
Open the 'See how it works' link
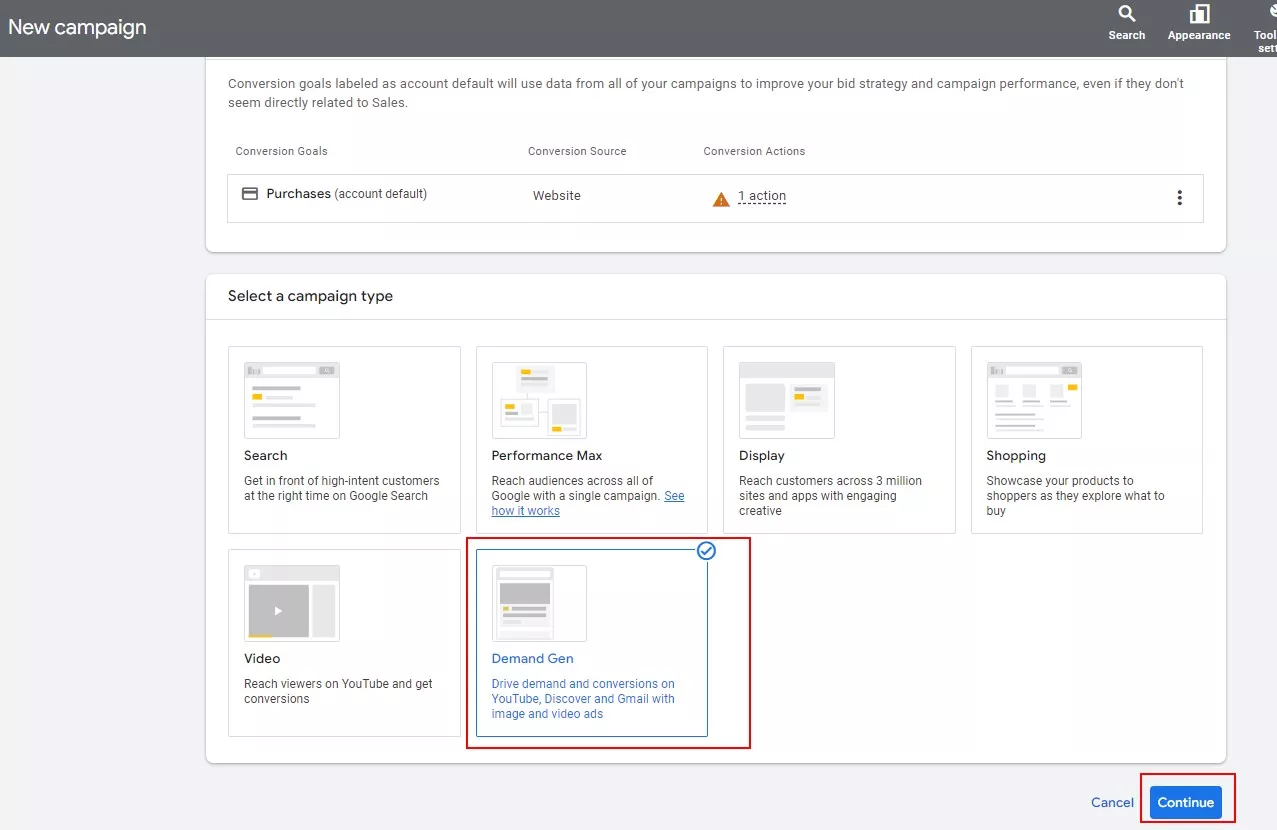click(x=588, y=503)
